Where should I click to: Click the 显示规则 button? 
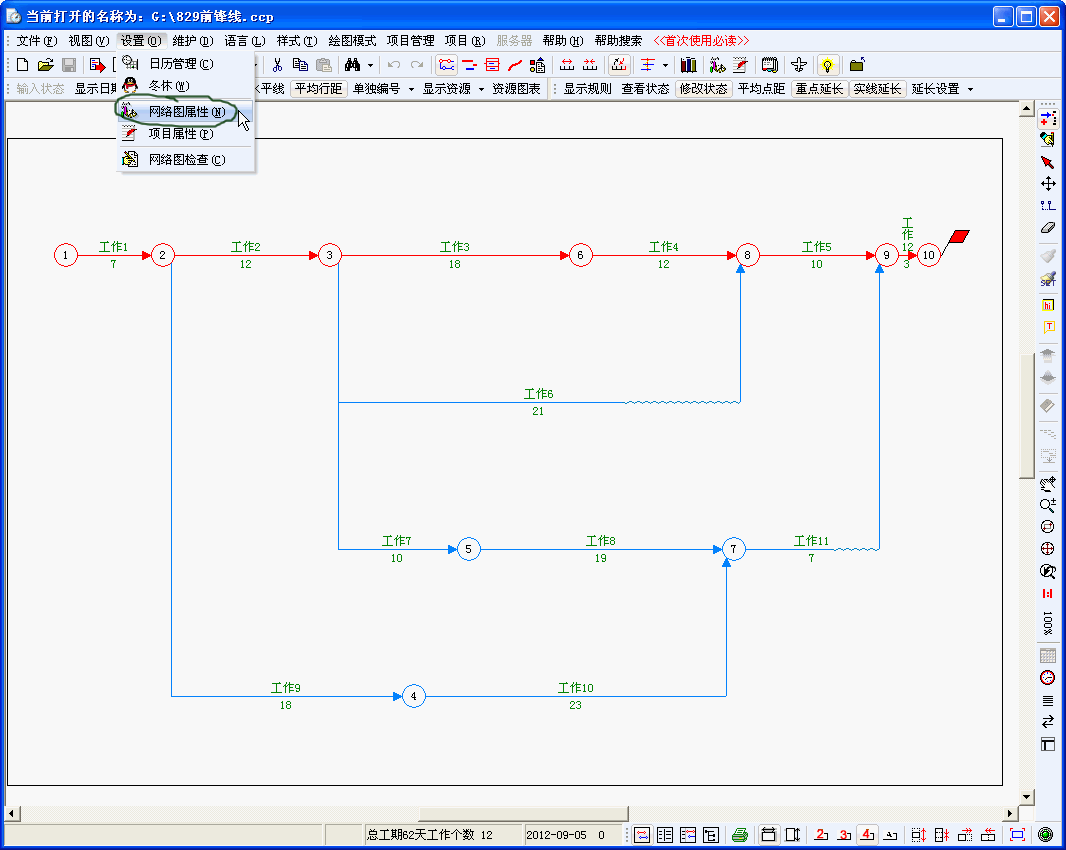(587, 89)
